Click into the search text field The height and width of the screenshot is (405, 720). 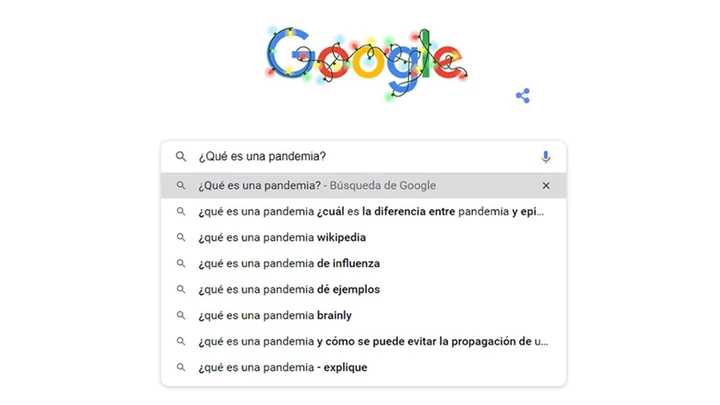pos(360,157)
